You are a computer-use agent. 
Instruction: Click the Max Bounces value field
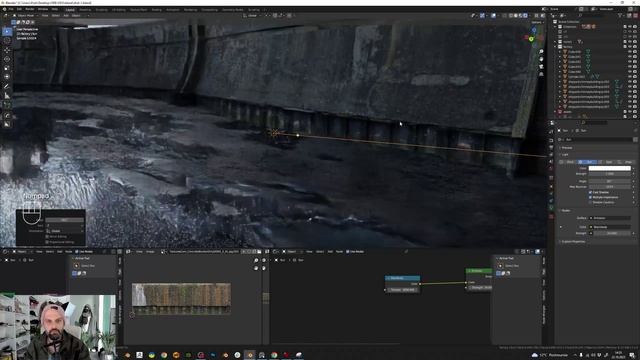click(609, 187)
